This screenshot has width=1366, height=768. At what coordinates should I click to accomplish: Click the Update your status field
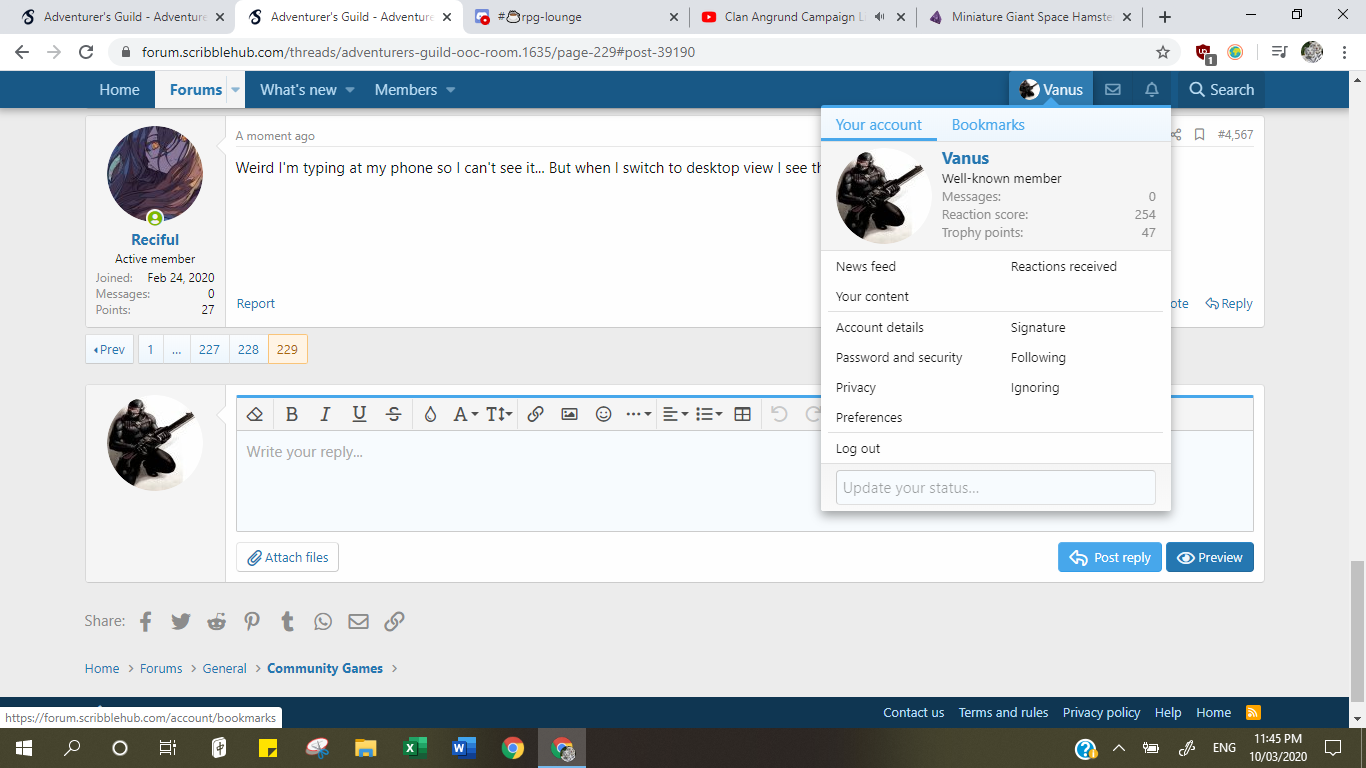(995, 488)
